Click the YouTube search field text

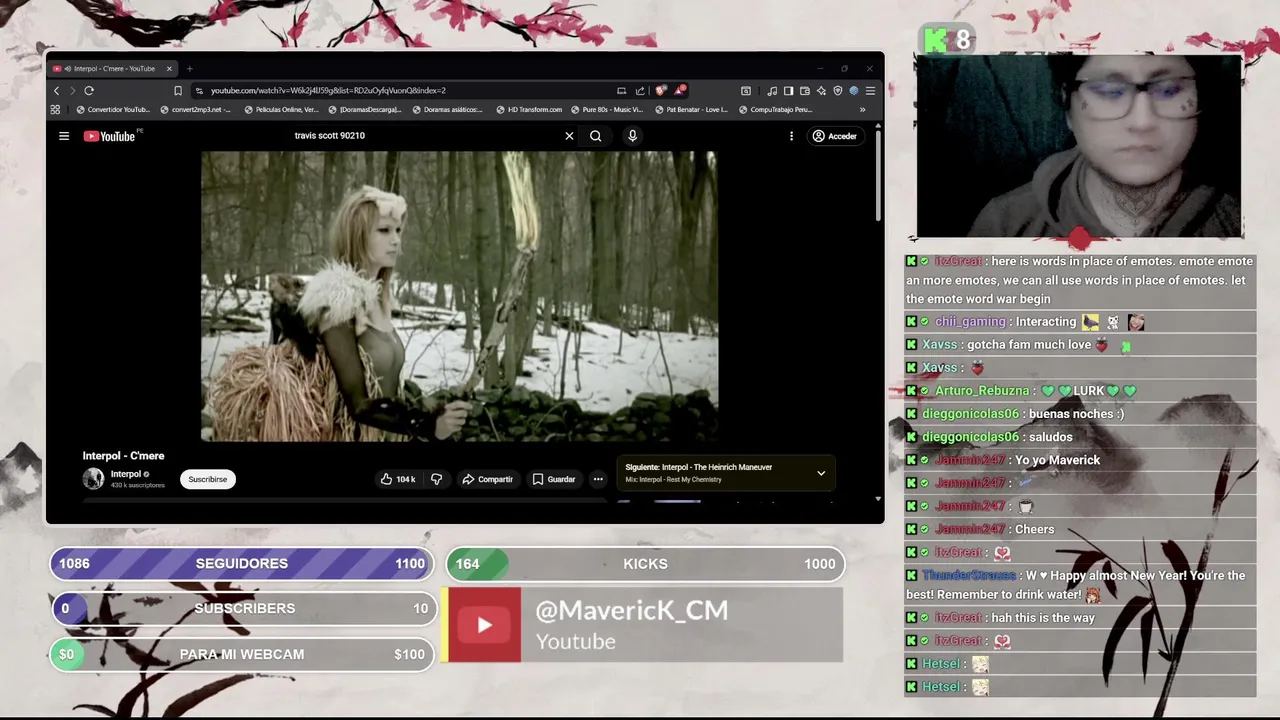click(x=329, y=136)
